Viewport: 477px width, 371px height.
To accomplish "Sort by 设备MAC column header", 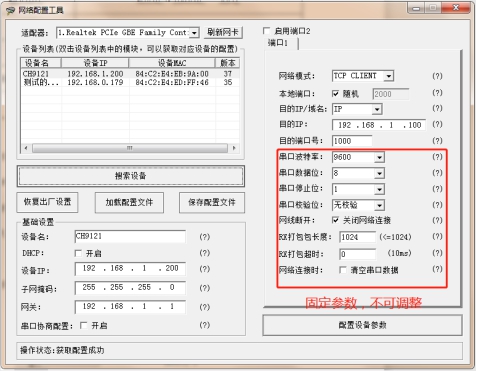I will (x=172, y=63).
